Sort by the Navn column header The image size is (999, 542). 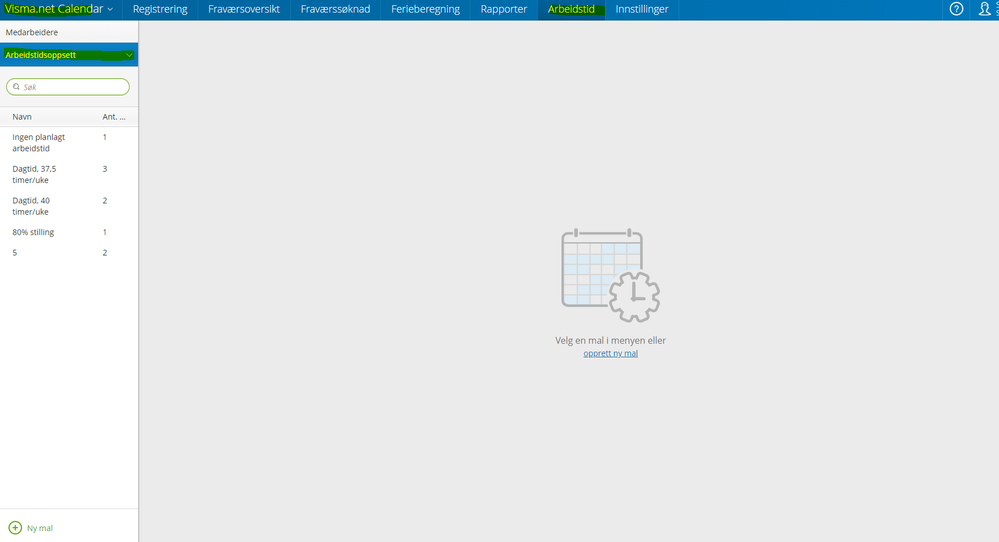22,117
